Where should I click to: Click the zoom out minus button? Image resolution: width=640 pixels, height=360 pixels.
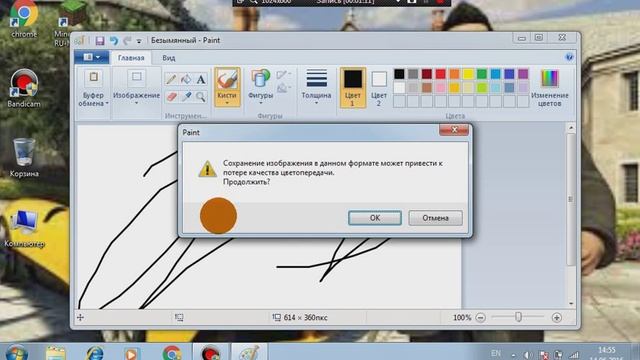click(x=480, y=318)
